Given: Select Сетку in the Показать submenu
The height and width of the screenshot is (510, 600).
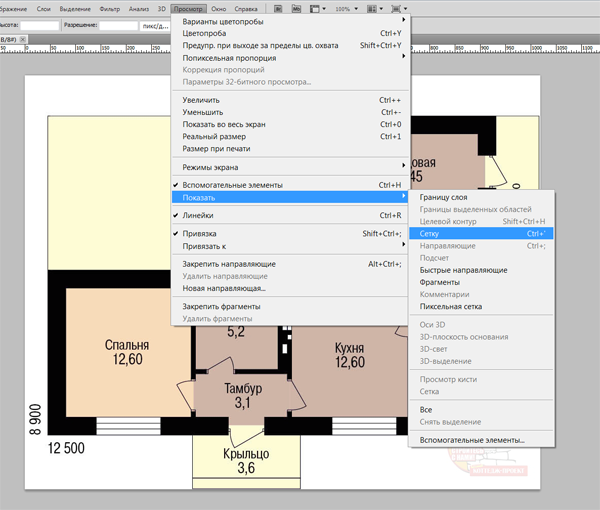Looking at the screenshot, I should [430, 233].
